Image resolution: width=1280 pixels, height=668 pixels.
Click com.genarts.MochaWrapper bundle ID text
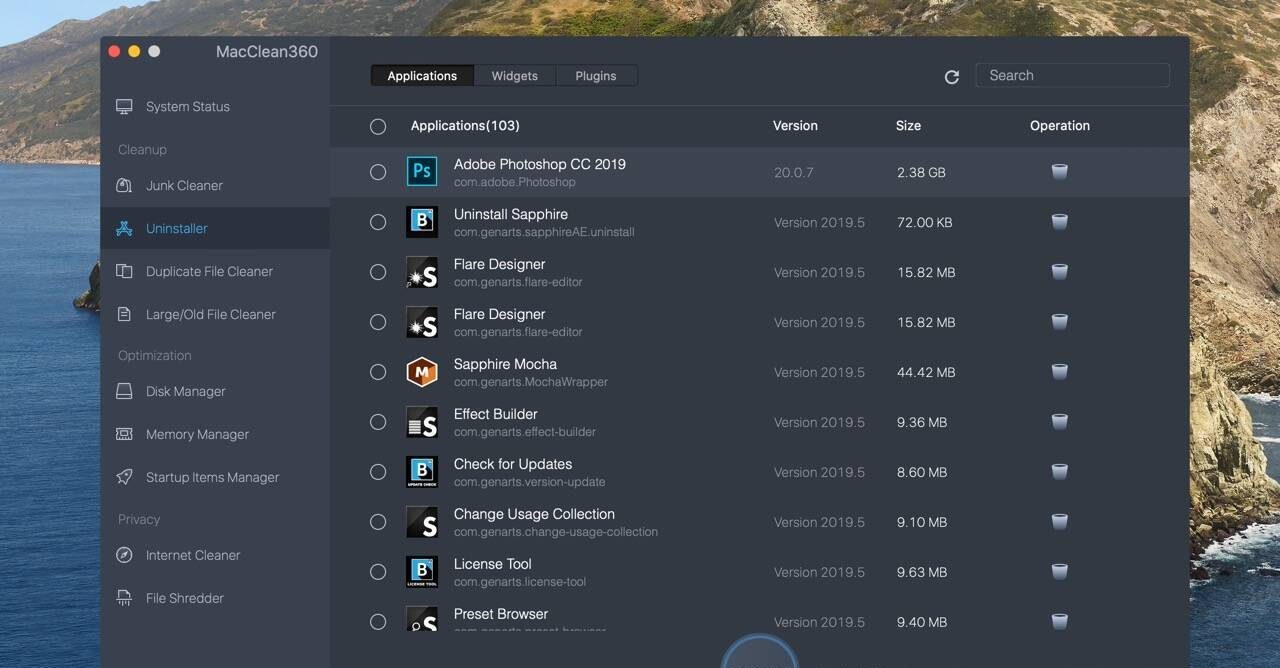pyautogui.click(x=531, y=382)
